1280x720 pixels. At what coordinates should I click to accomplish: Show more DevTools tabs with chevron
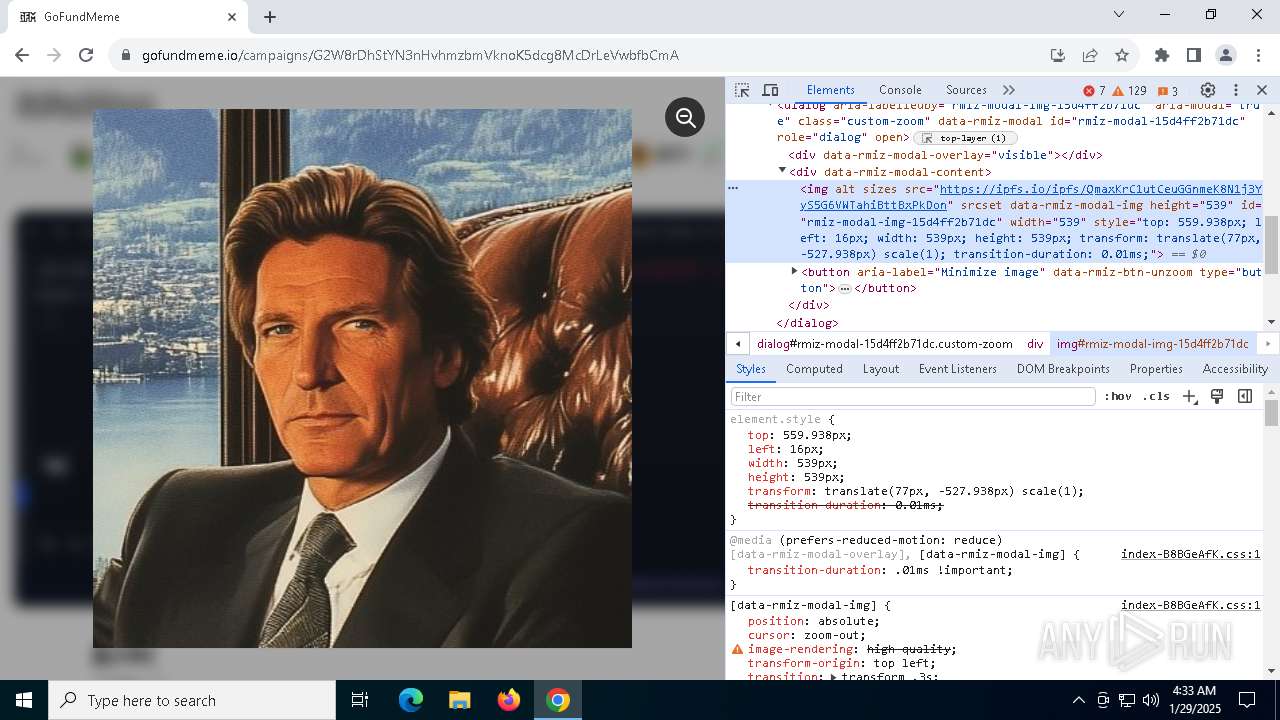[1009, 90]
